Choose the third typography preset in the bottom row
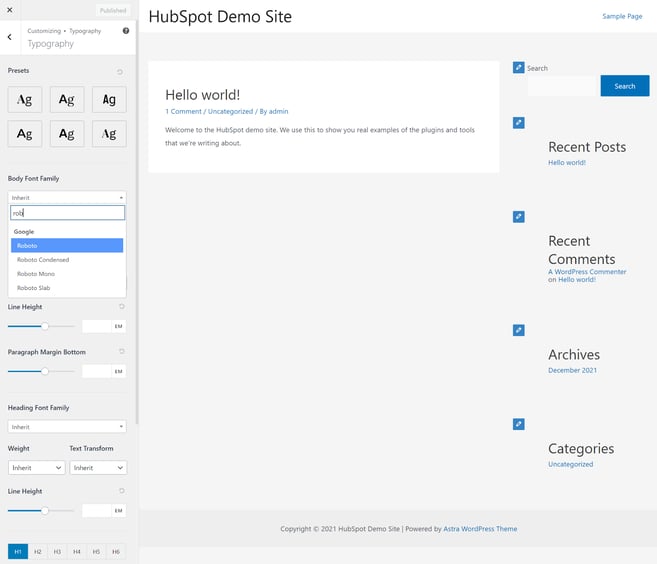The image size is (657, 564). (109, 134)
